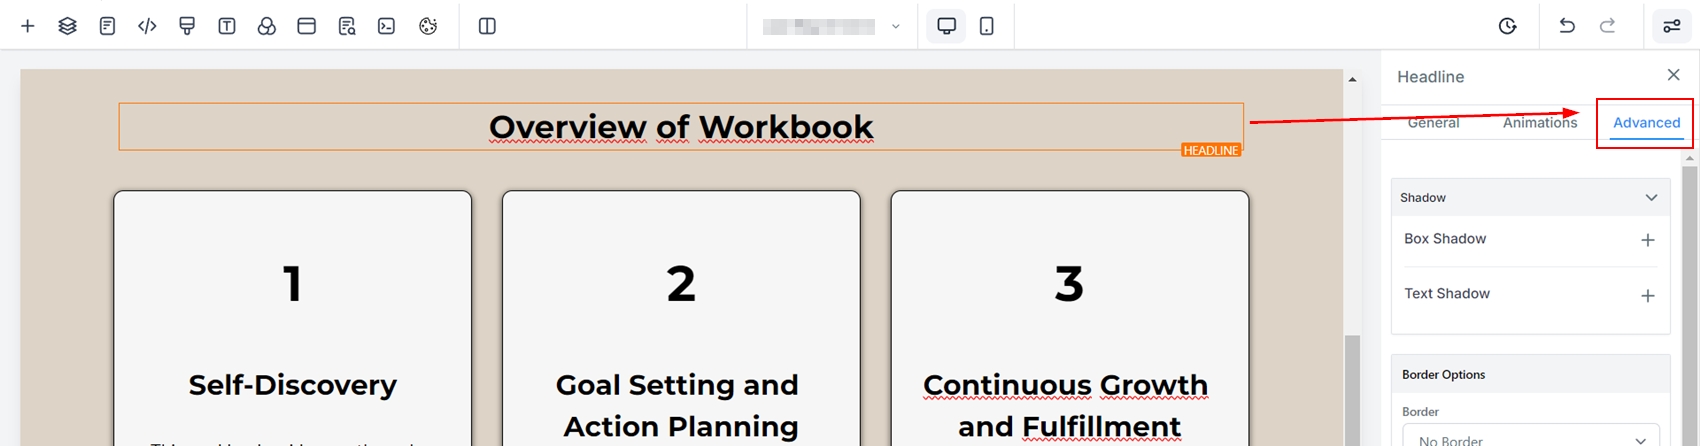1700x446 pixels.
Task: Click the cookie settings icon
Action: (x=428, y=26)
